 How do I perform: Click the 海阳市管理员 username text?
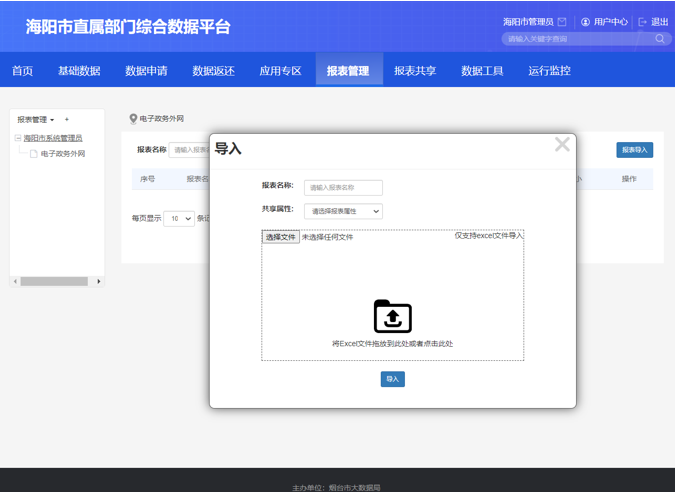point(528,22)
